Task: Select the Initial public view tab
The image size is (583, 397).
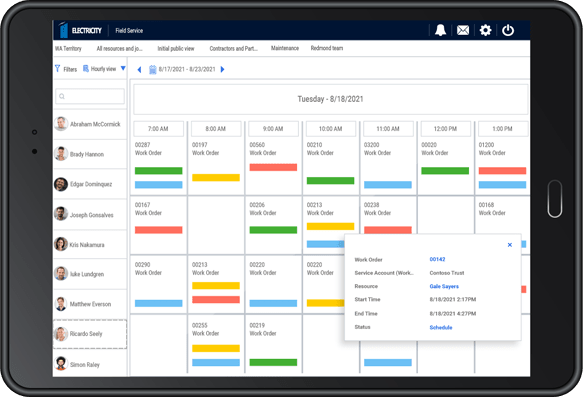Action: (x=176, y=48)
